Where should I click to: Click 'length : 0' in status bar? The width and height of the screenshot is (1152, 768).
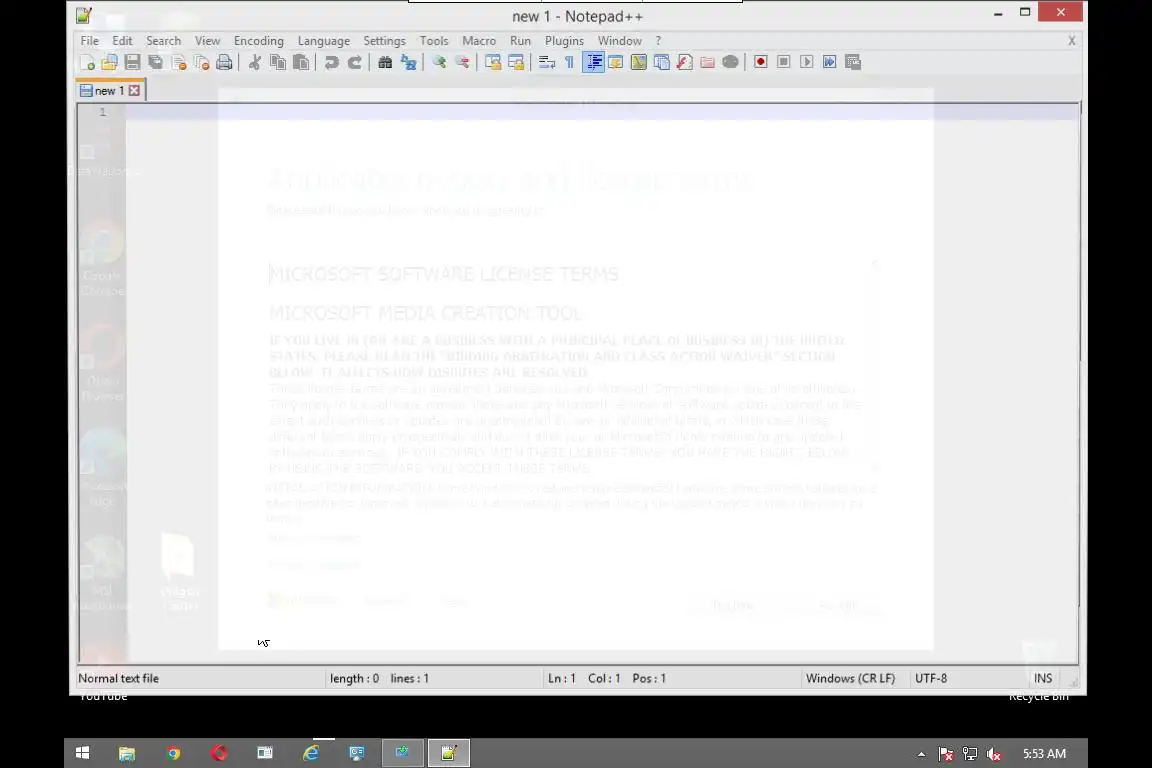[x=354, y=678]
